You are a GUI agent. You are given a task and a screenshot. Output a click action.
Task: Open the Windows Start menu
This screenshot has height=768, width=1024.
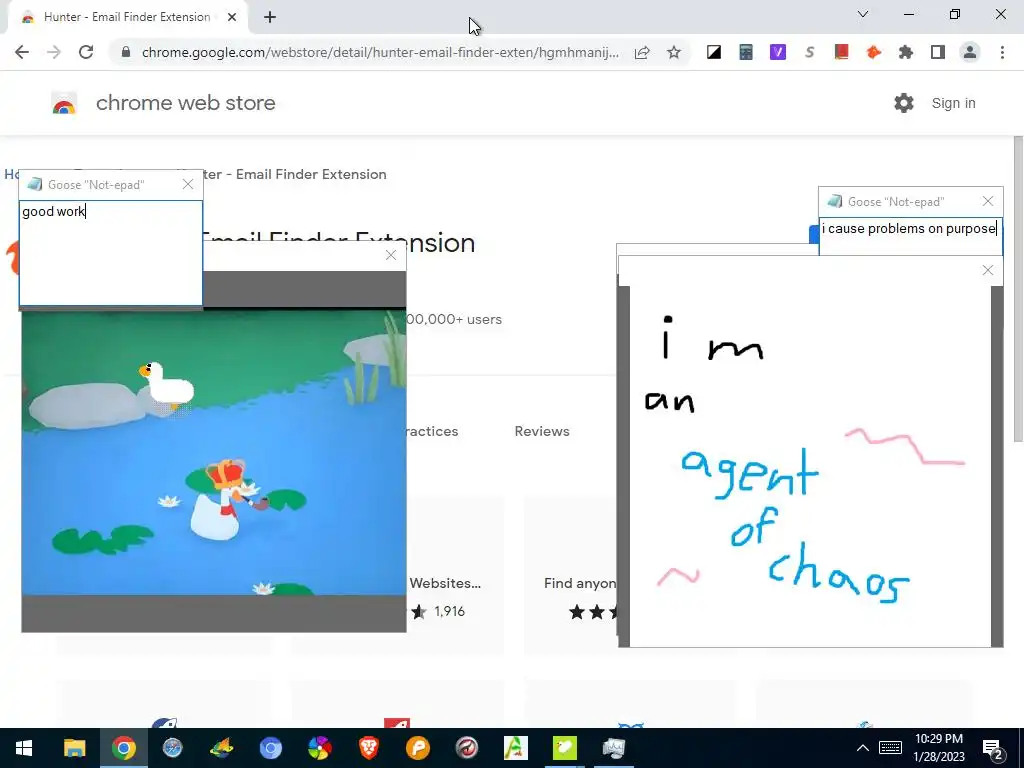click(24, 748)
